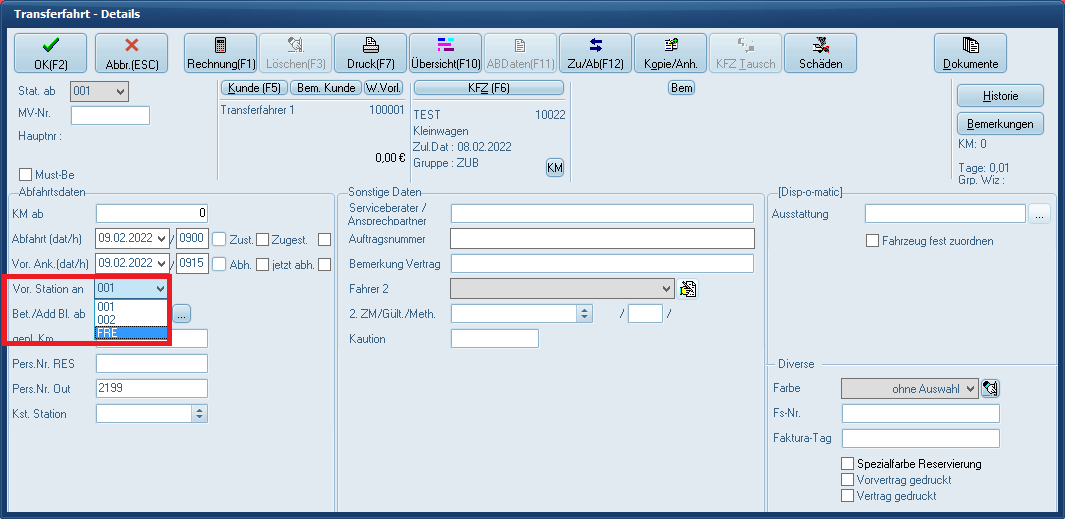Open the Übersicht(F10) overview
Image resolution: width=1065 pixels, height=519 pixels.
(445, 53)
